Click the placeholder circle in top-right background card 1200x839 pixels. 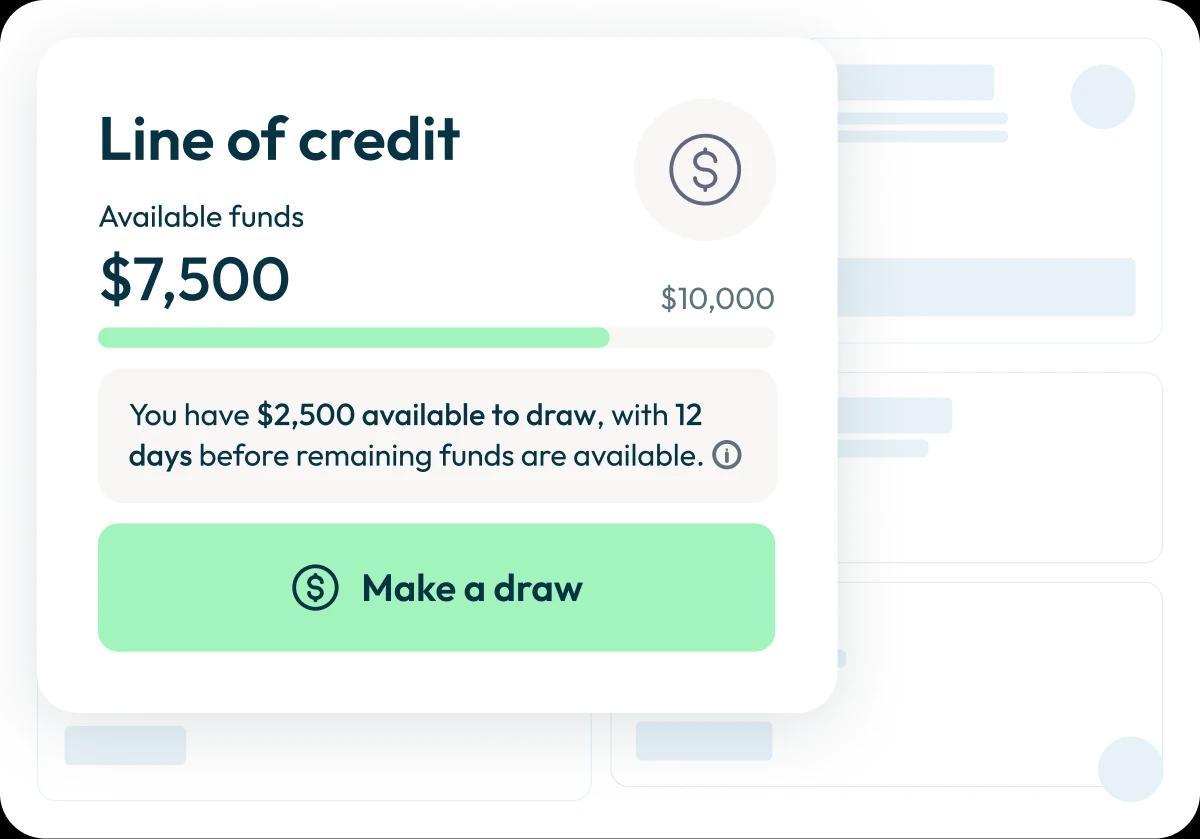click(1103, 97)
